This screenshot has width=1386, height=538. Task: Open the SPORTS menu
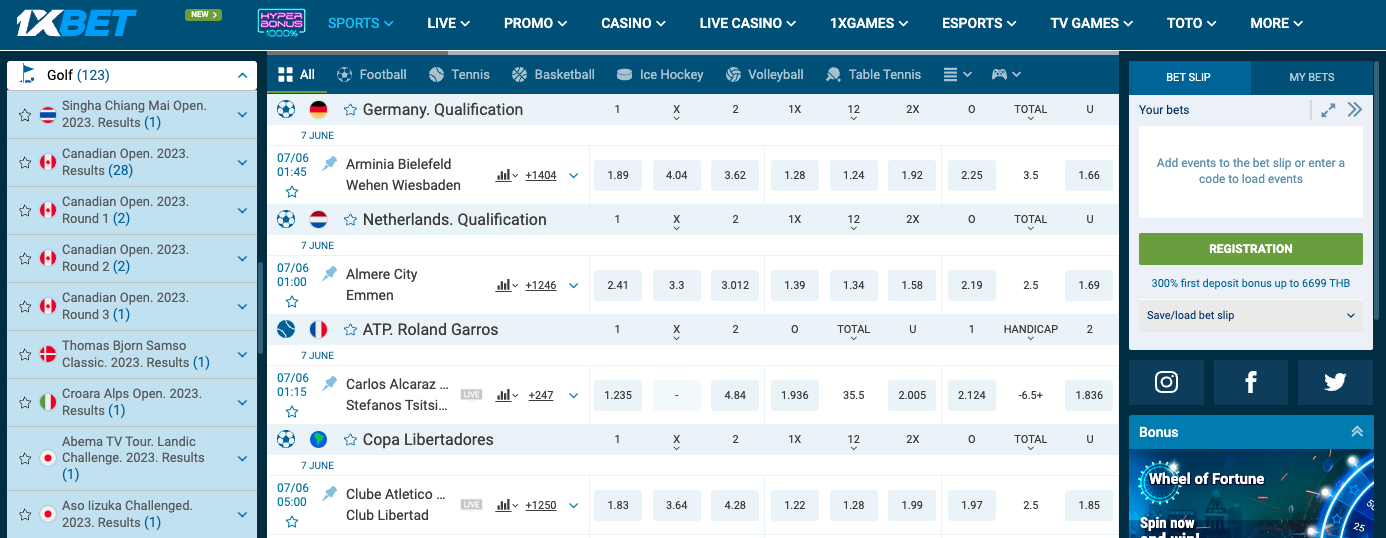360,23
